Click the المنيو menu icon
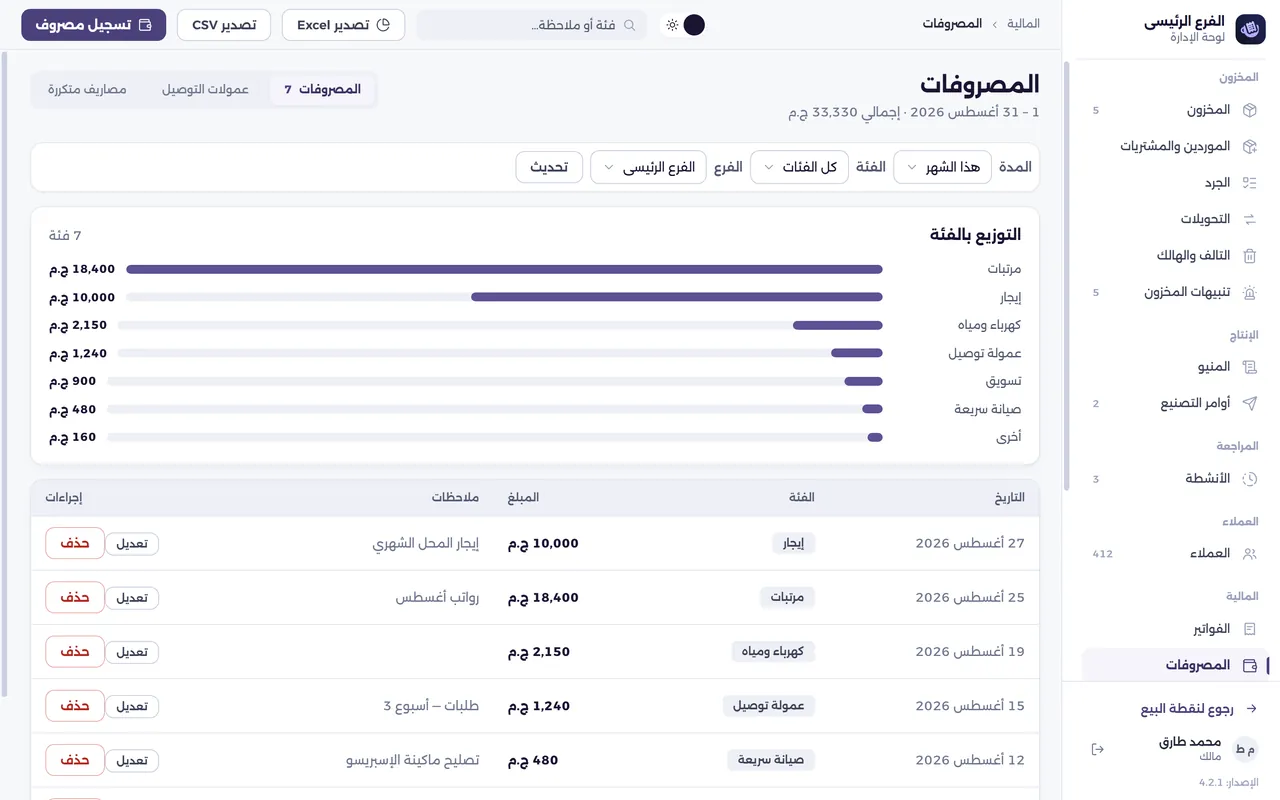This screenshot has height=800, width=1280. (x=1249, y=367)
